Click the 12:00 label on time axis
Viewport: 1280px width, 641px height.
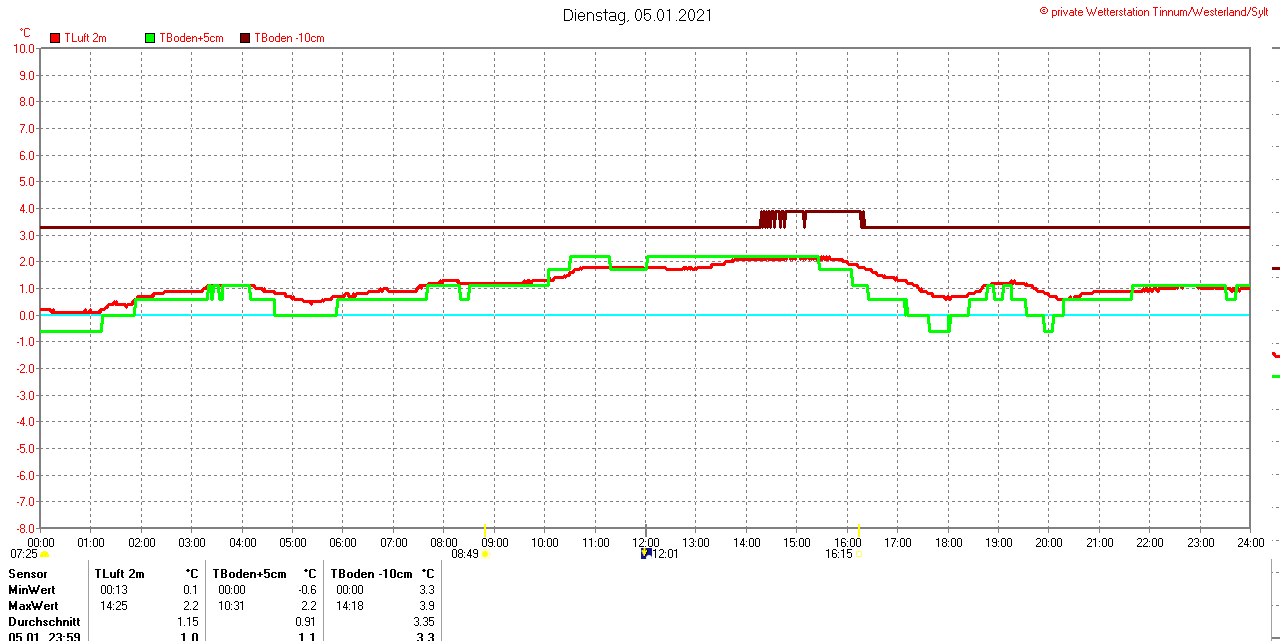click(645, 542)
